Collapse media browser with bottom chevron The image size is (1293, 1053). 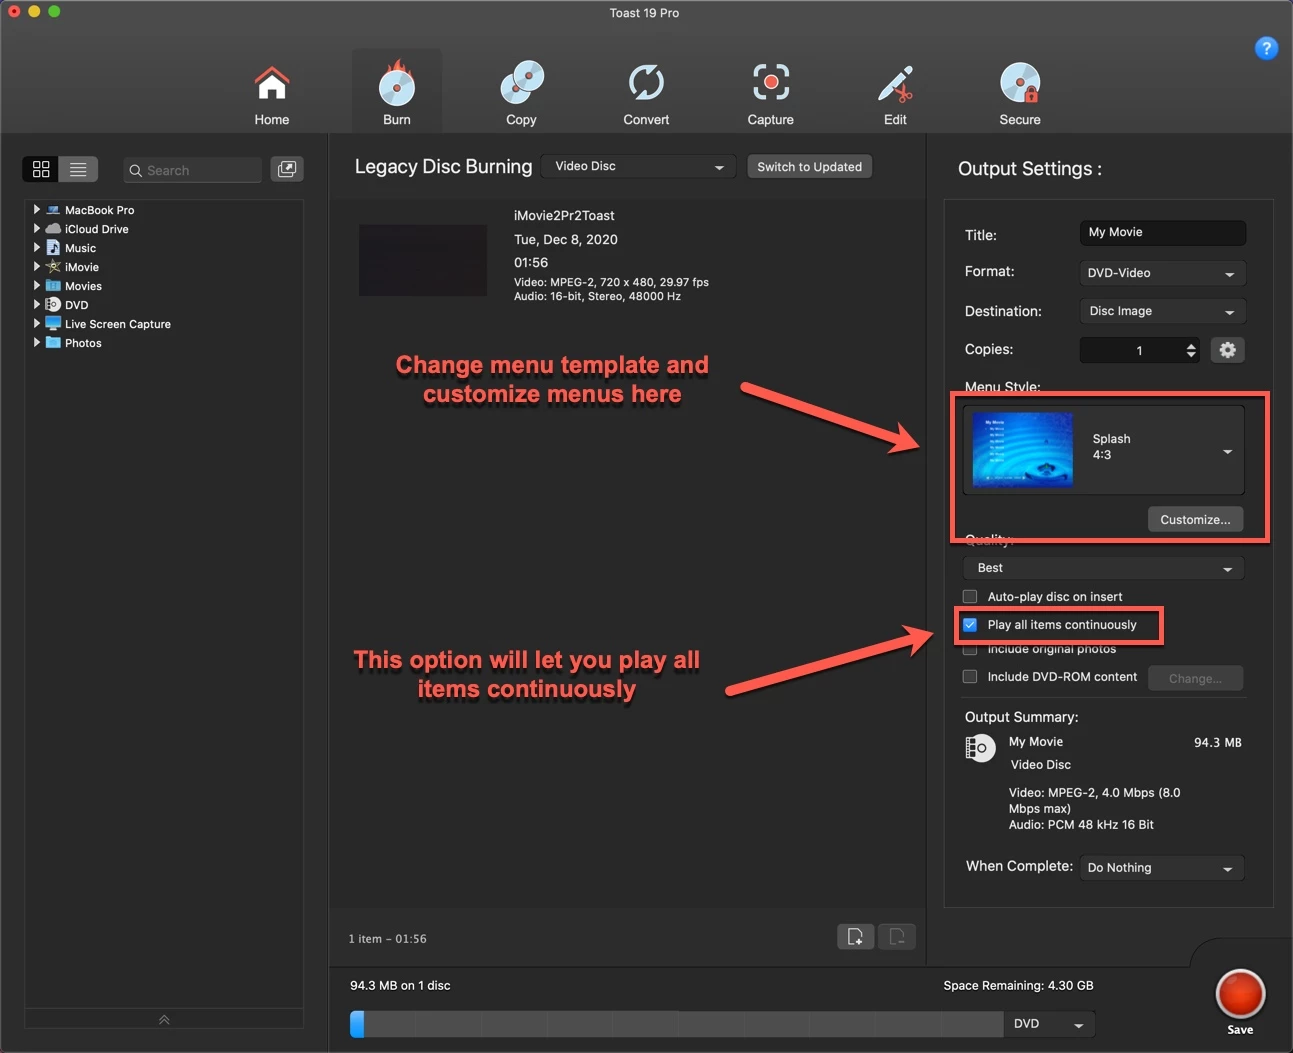point(164,1020)
